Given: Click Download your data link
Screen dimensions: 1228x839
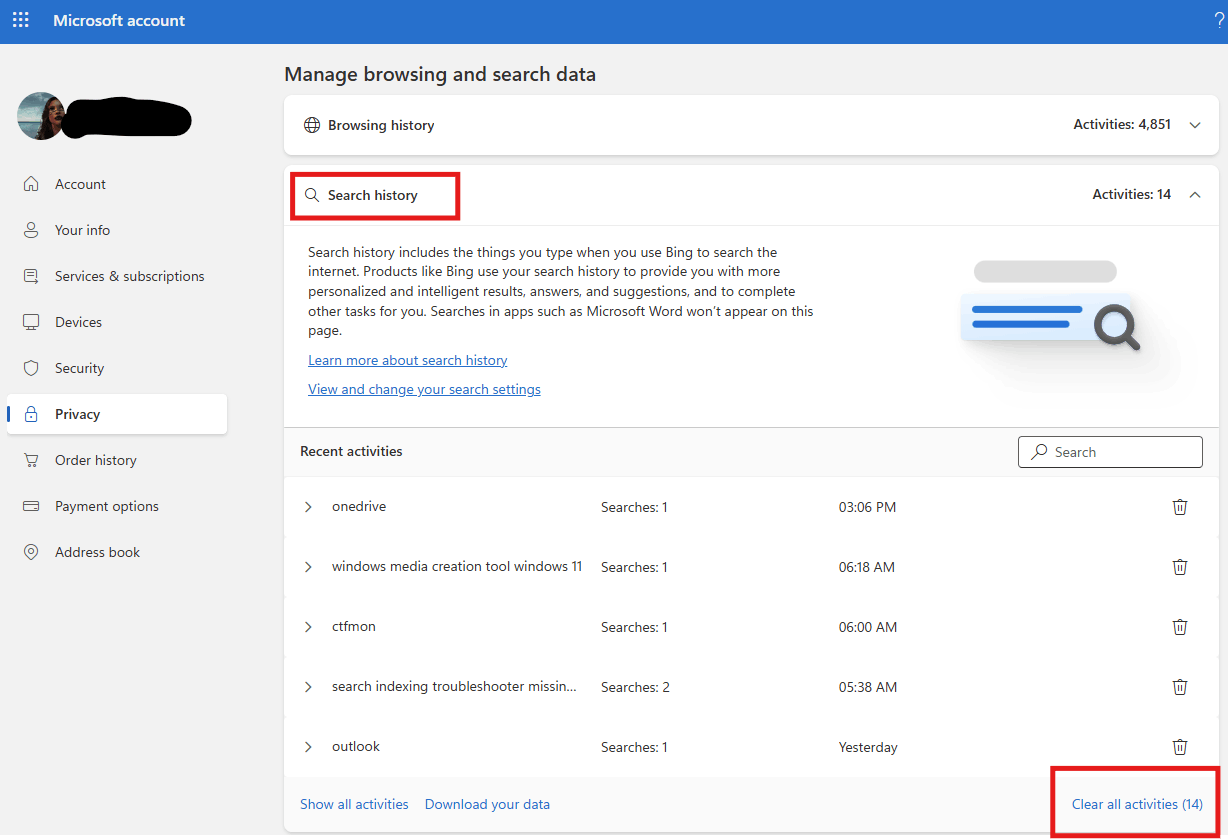Looking at the screenshot, I should click(x=487, y=804).
